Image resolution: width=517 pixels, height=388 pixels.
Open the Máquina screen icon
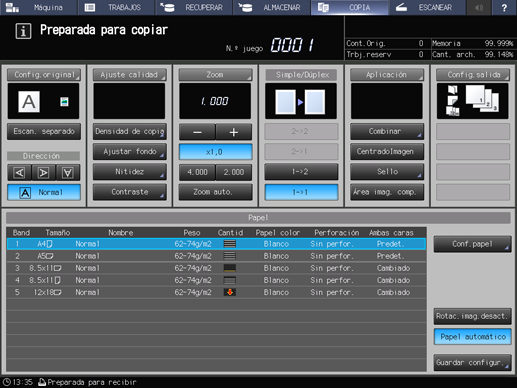click(12, 7)
